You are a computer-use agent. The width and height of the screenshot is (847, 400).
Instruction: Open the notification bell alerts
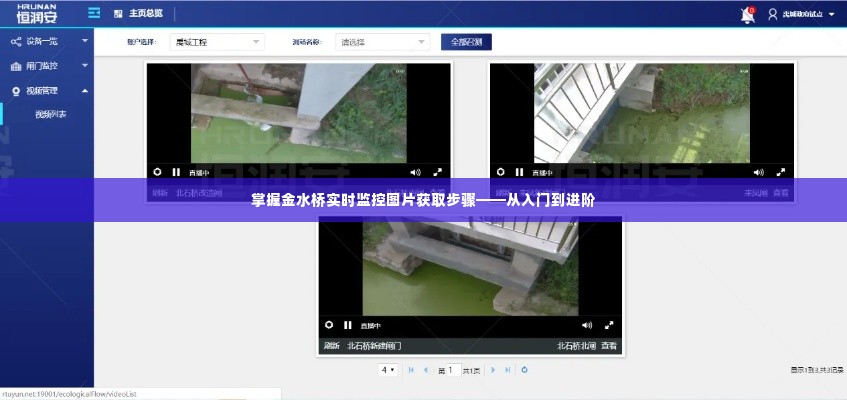pos(747,15)
